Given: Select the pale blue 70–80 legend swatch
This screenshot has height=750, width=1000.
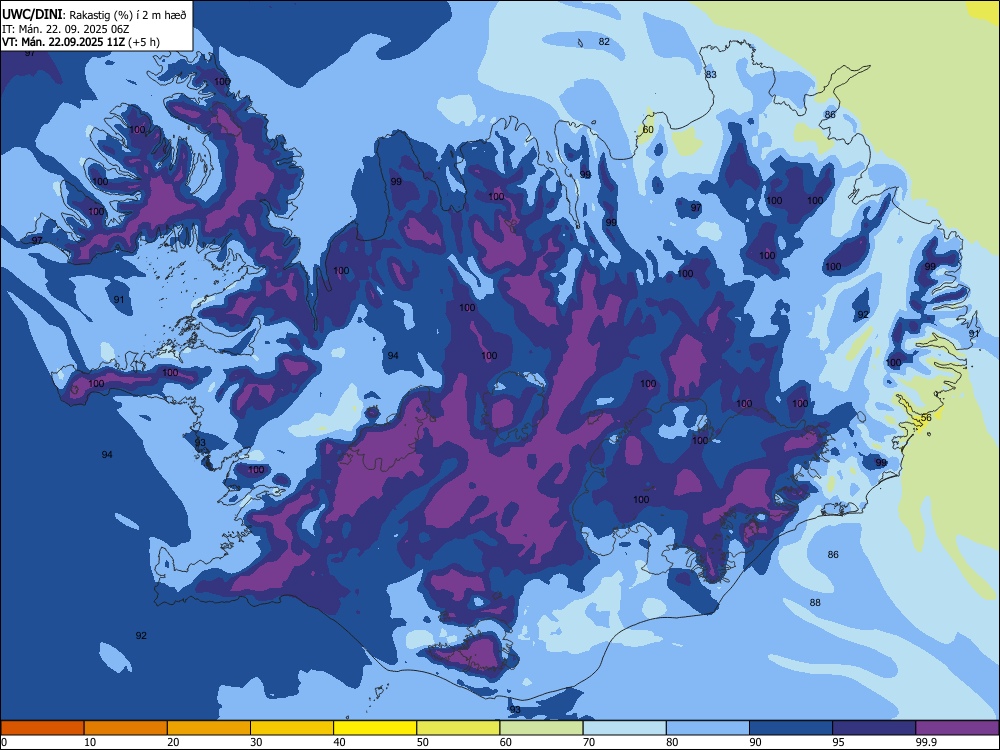Looking at the screenshot, I should (625, 728).
